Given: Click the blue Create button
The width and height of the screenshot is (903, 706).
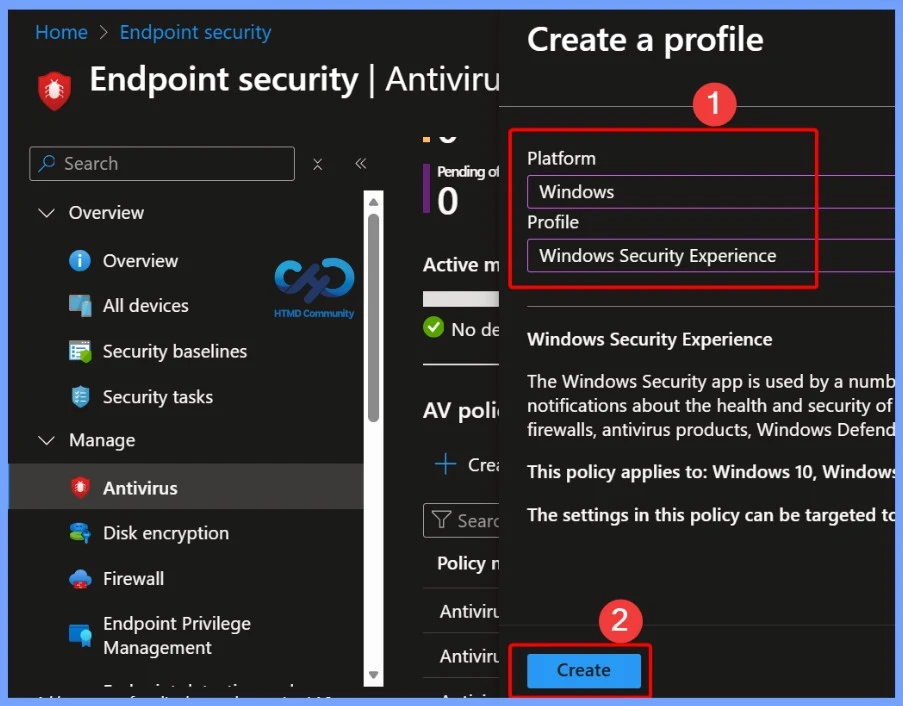Looking at the screenshot, I should pyautogui.click(x=582, y=671).
